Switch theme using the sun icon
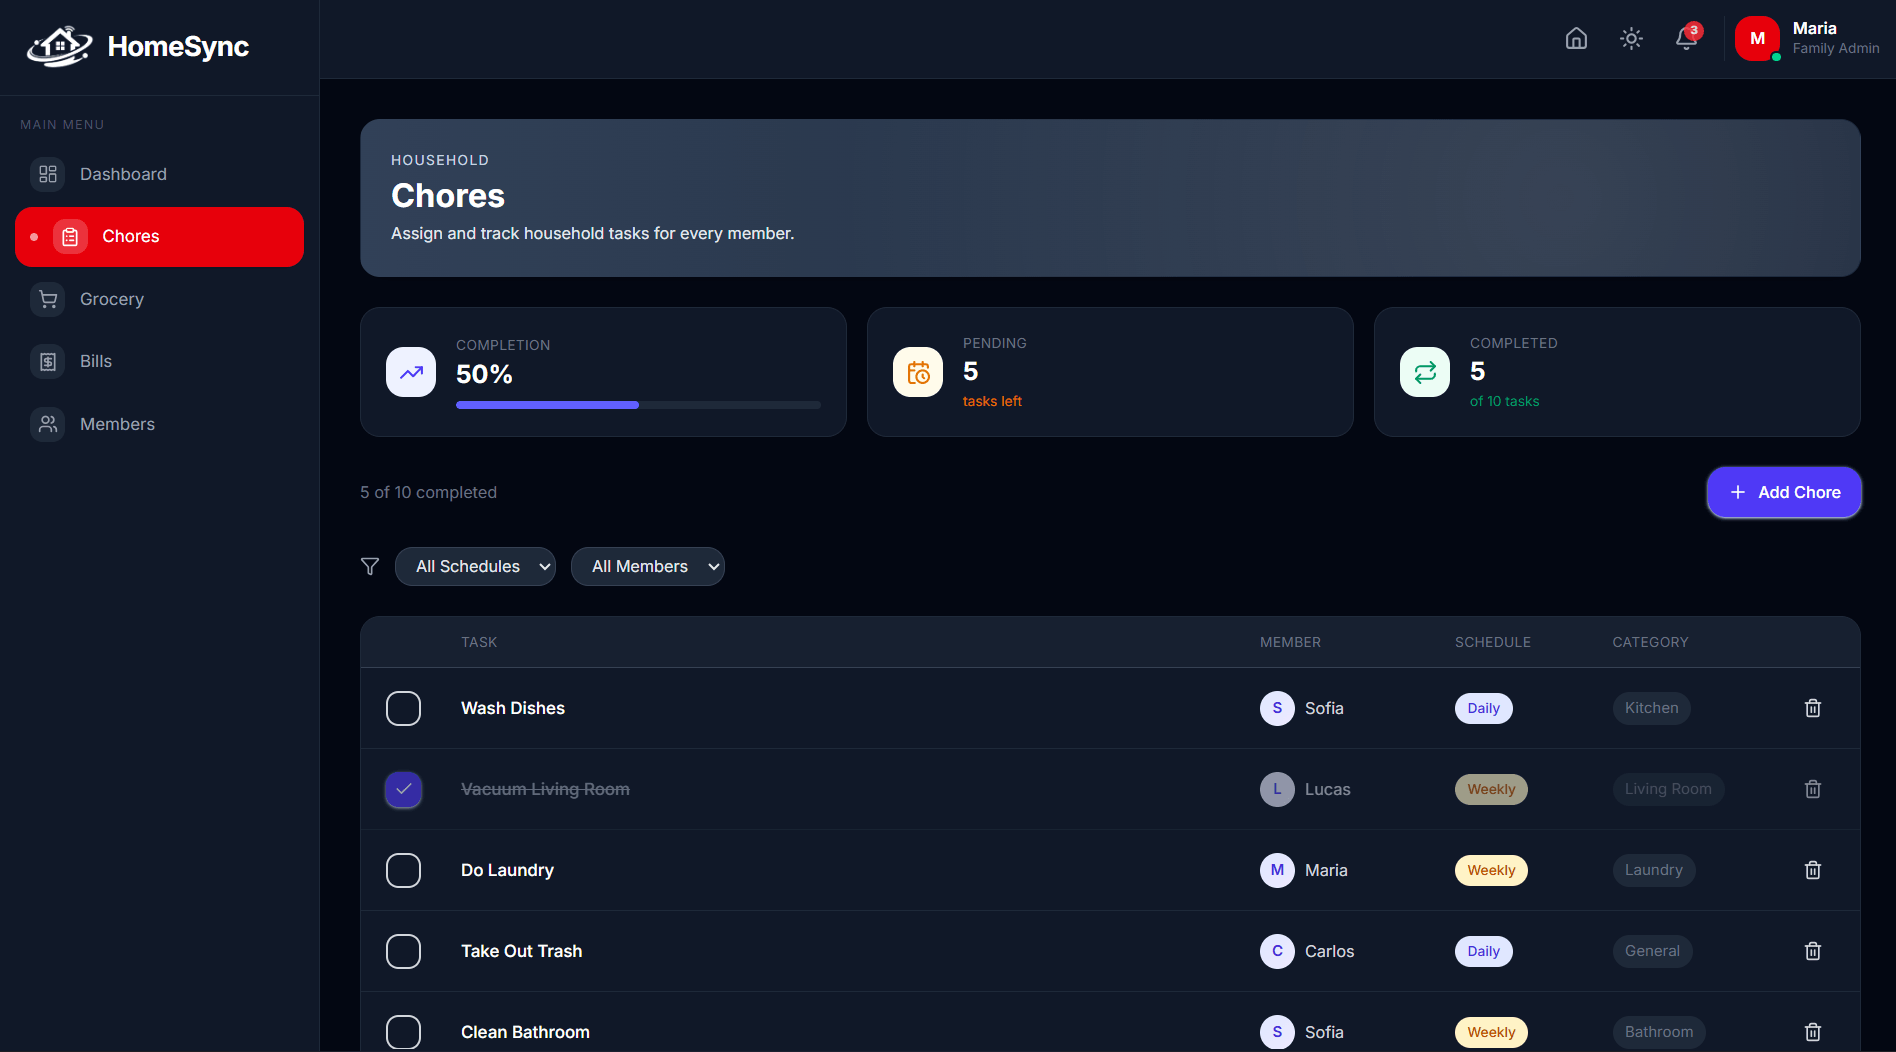The height and width of the screenshot is (1052, 1896). [1631, 39]
